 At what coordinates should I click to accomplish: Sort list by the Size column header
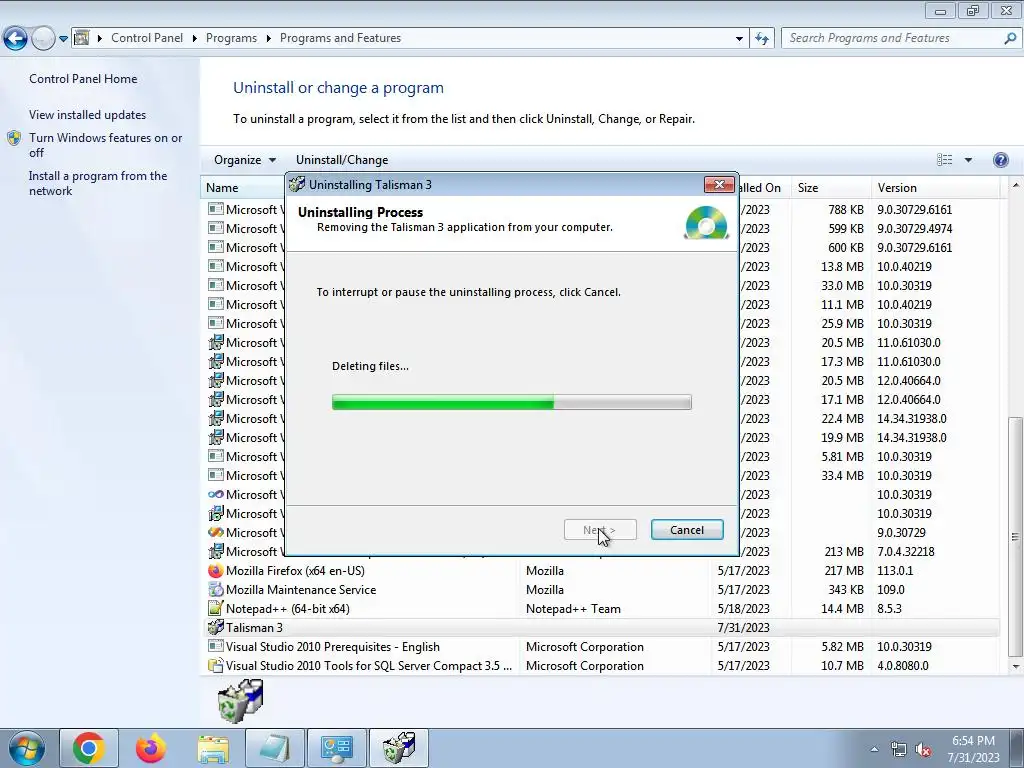coord(830,188)
